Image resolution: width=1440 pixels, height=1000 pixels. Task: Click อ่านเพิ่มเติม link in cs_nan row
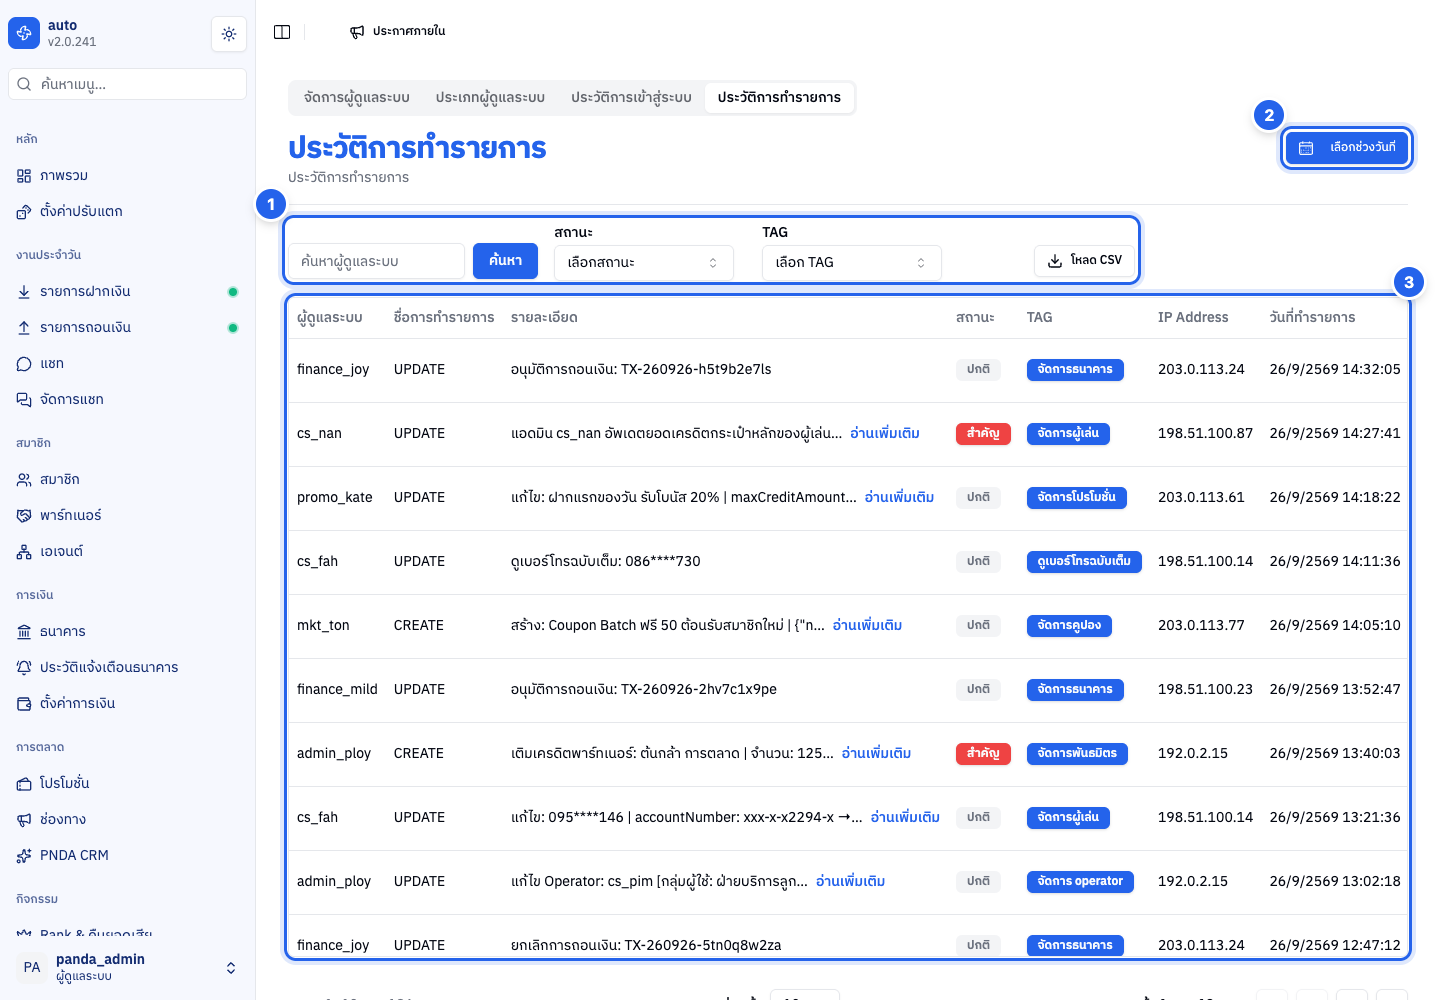[885, 434]
